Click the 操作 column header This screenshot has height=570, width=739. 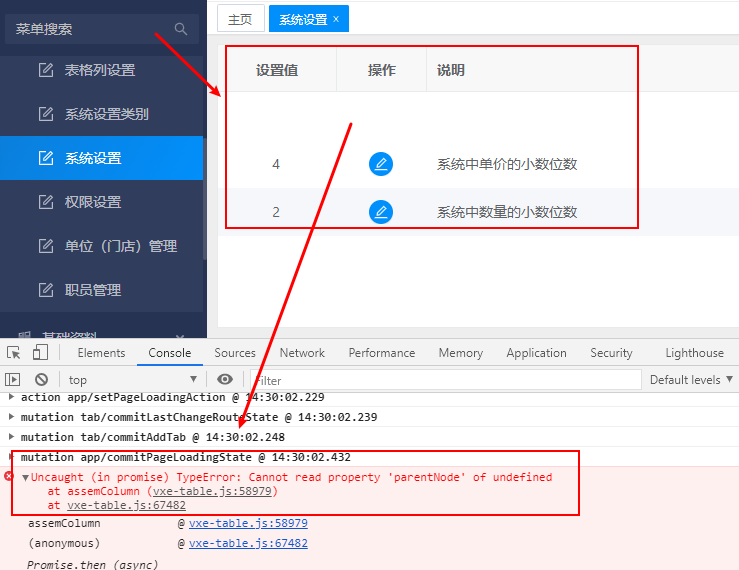pyautogui.click(x=381, y=70)
